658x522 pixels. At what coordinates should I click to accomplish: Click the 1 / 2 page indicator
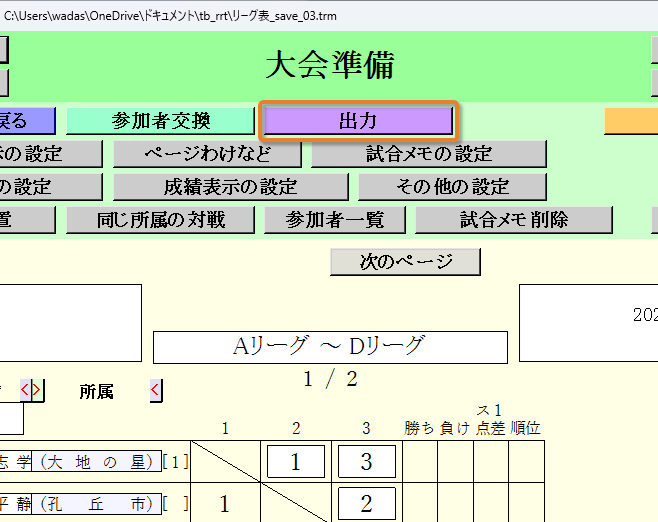click(x=330, y=379)
